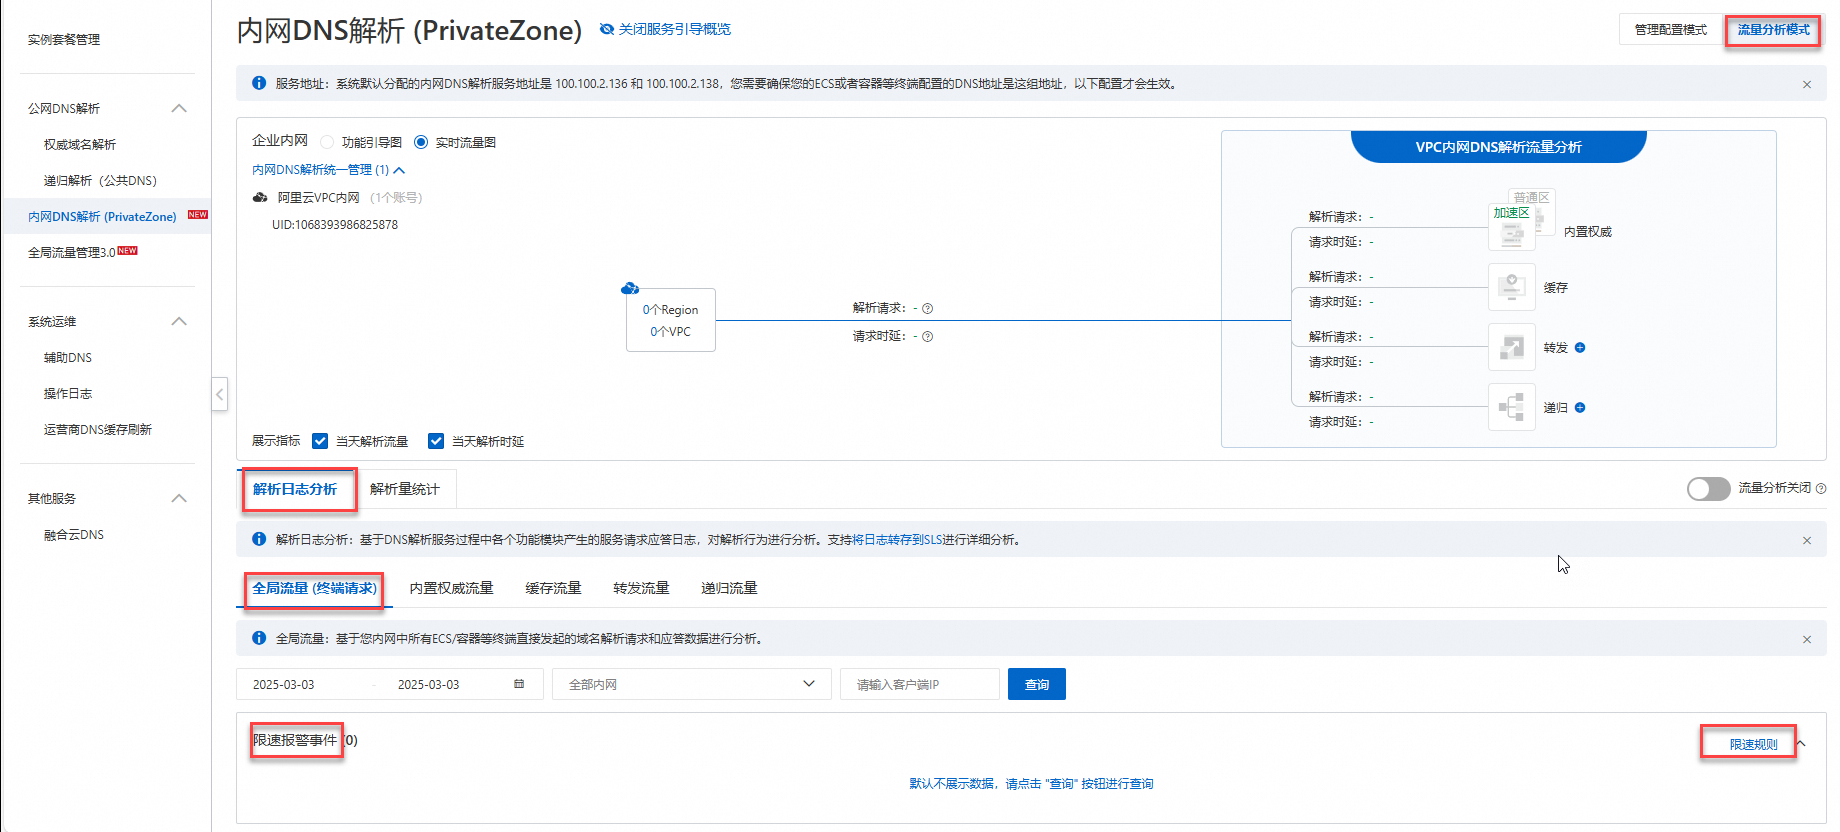Open the 缓存流量 sub-tab
The image size is (1840, 832).
click(x=553, y=588)
